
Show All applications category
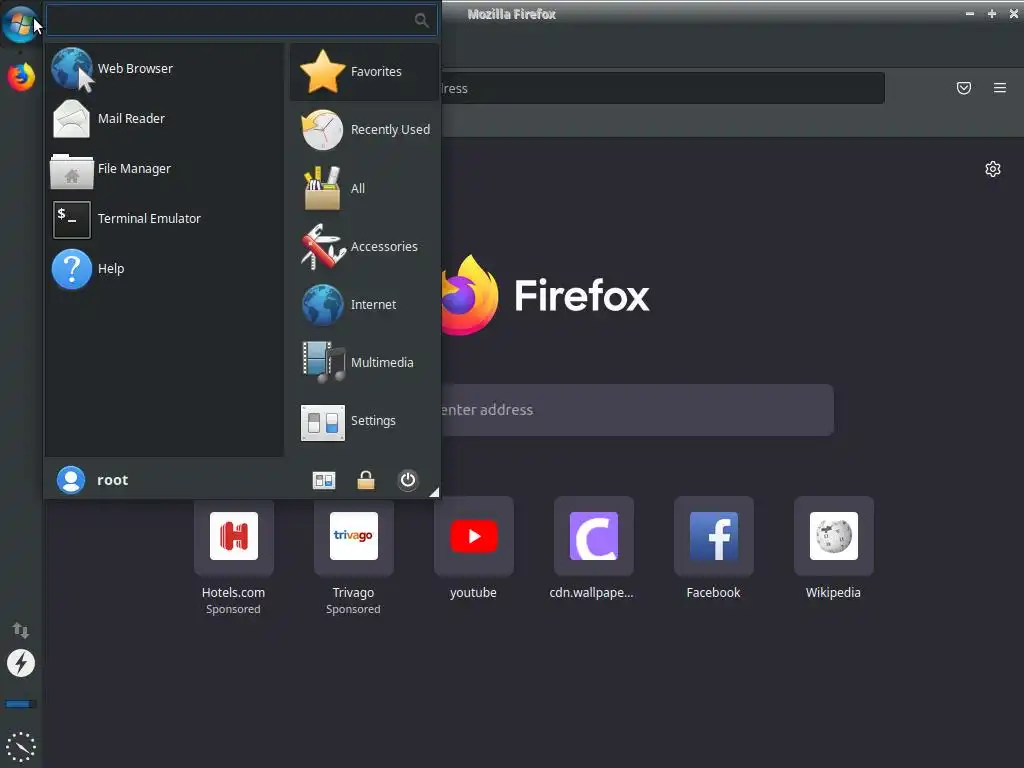click(x=364, y=188)
